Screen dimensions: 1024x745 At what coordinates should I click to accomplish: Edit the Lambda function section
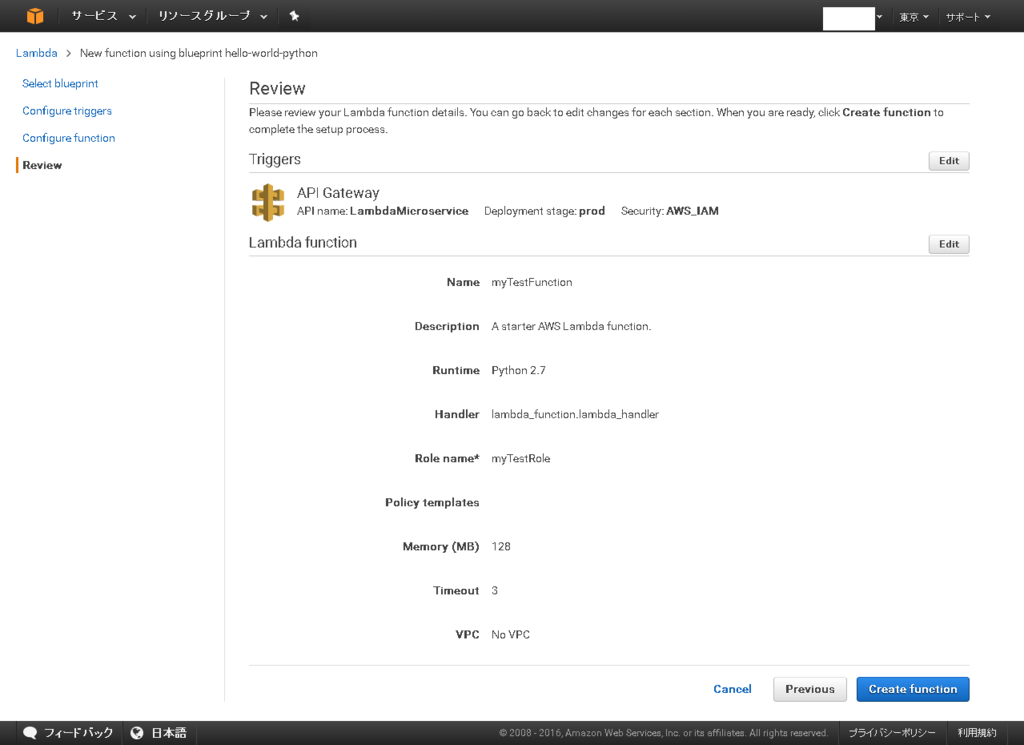tap(949, 244)
